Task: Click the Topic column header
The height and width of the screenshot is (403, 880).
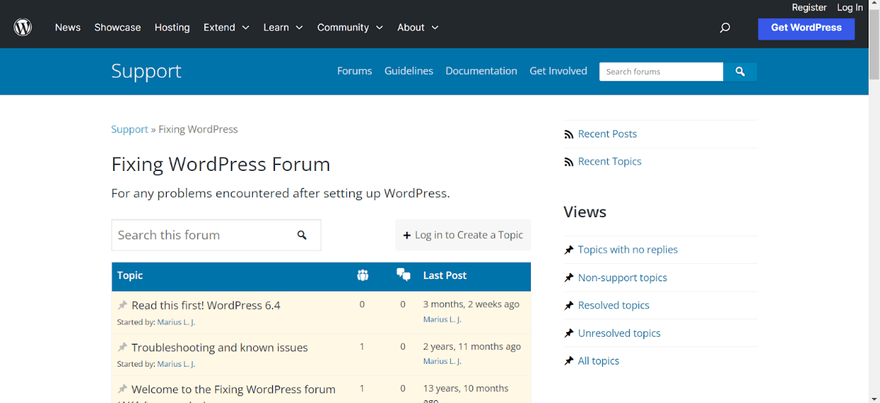Action: point(130,276)
